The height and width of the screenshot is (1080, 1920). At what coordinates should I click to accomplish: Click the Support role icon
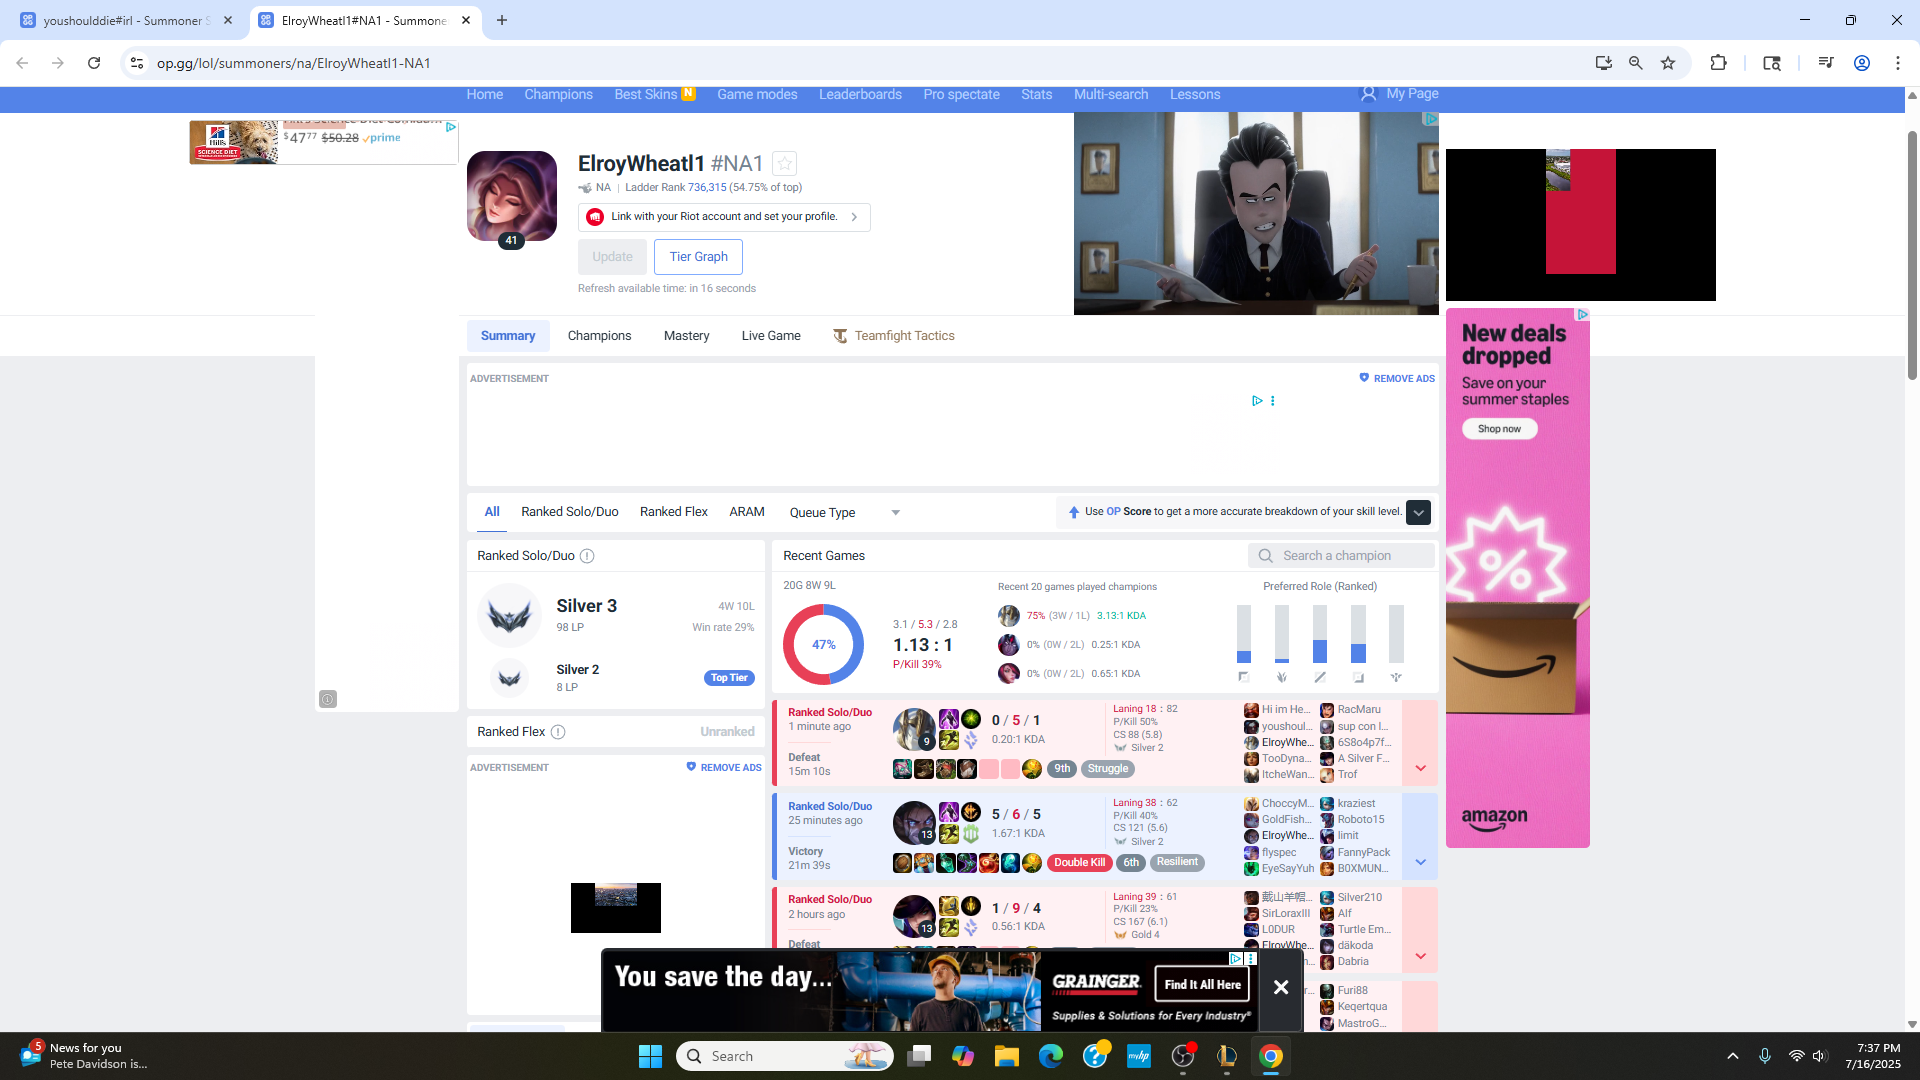coord(1396,677)
